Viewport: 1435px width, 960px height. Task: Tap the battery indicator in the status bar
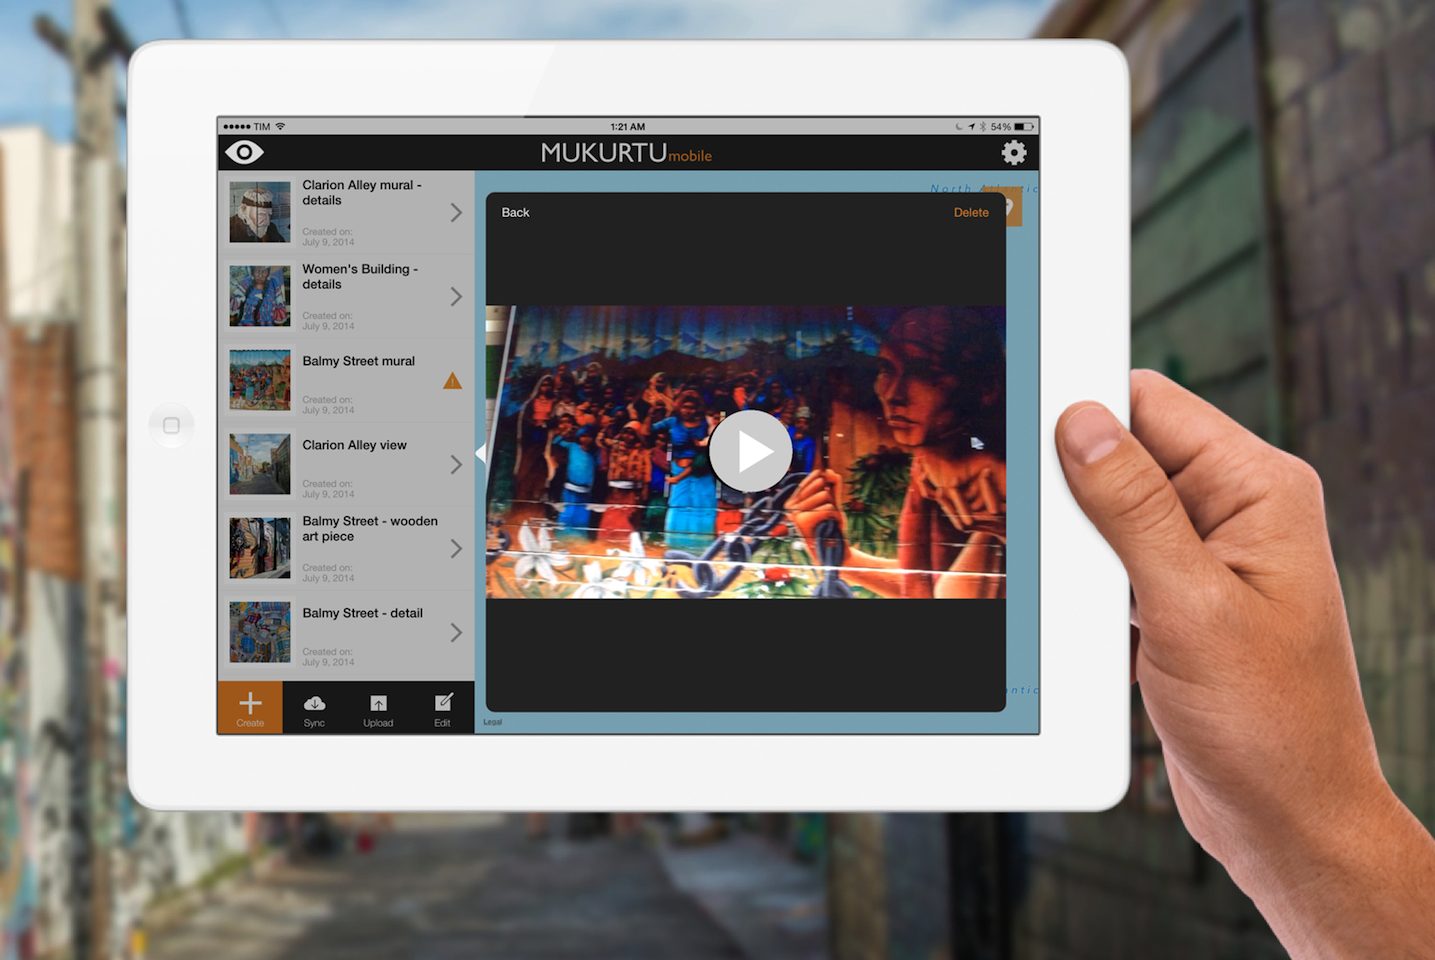(x=1024, y=127)
